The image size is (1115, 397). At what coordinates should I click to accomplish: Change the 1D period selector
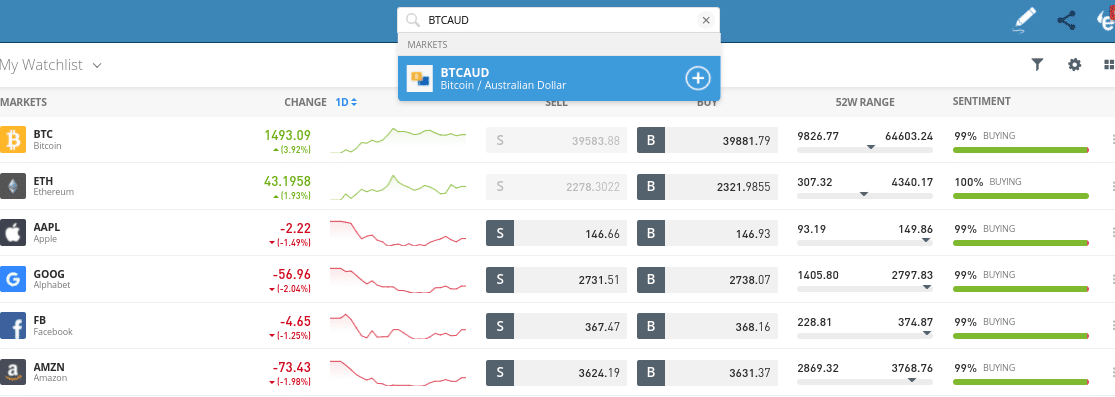[346, 102]
